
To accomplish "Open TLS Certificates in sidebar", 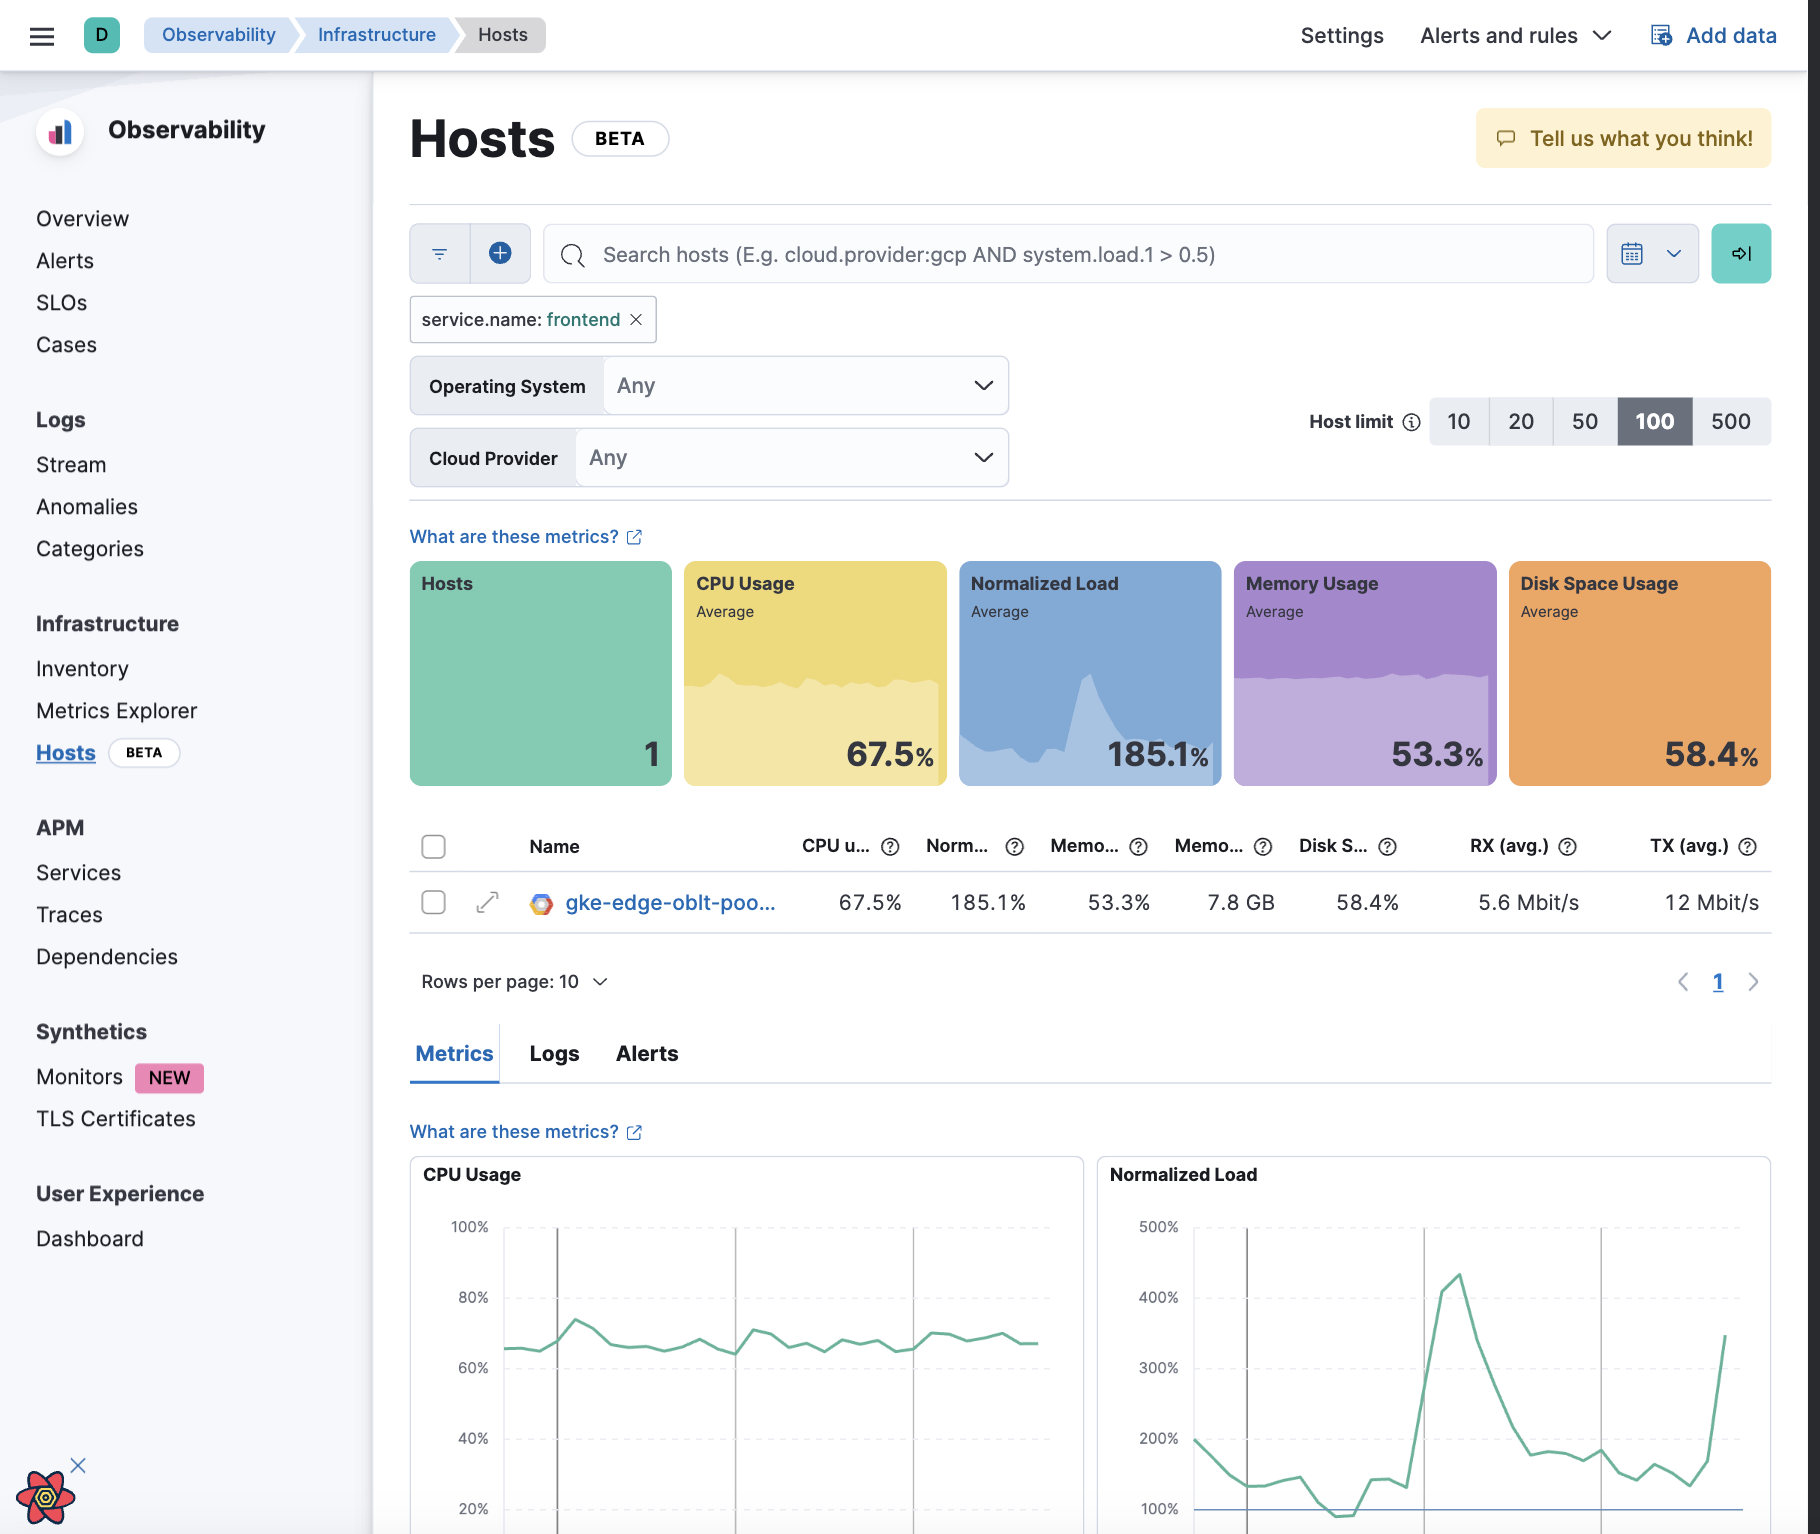I will [116, 1119].
